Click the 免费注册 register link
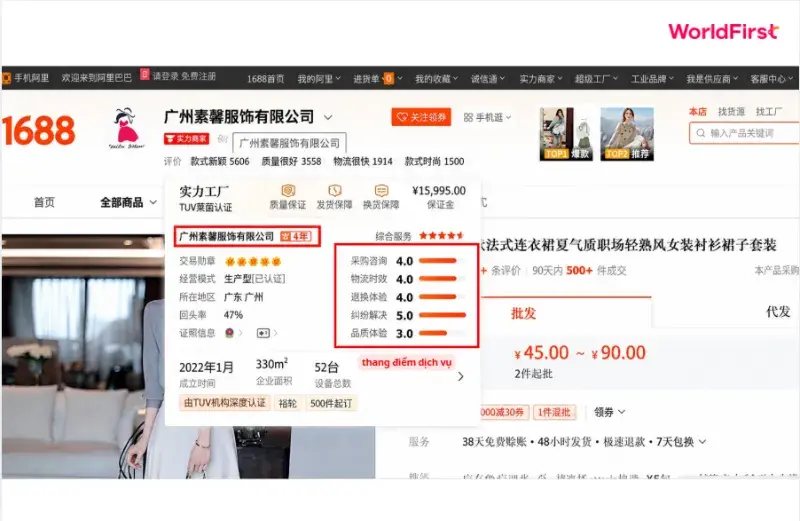The image size is (800, 521). click(x=198, y=76)
